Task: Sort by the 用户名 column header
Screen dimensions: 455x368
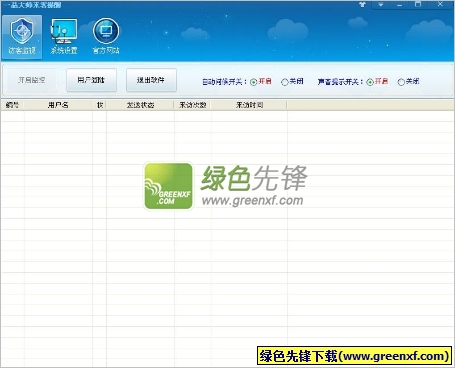Action: point(58,105)
